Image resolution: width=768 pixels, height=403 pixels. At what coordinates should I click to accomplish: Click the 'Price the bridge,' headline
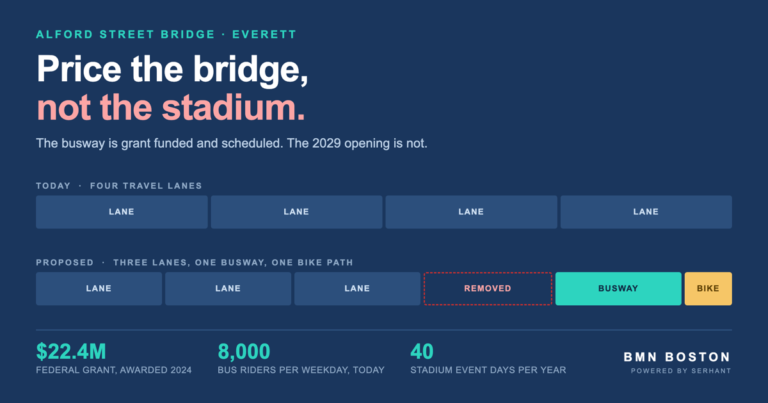pos(172,69)
